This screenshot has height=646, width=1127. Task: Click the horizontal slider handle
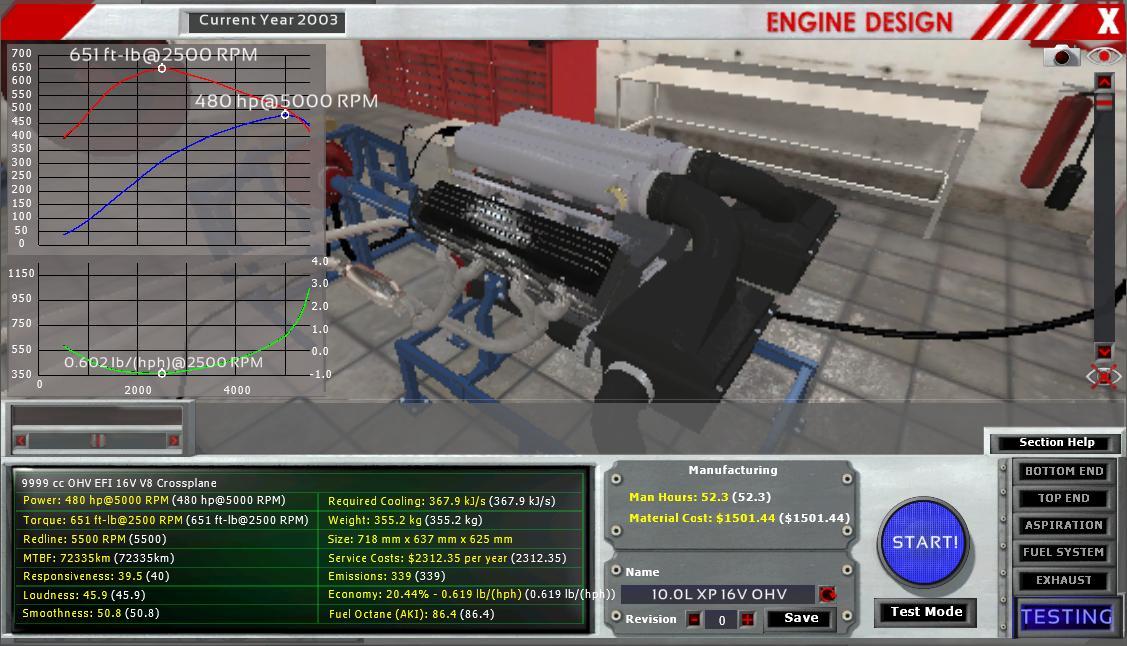point(97,440)
